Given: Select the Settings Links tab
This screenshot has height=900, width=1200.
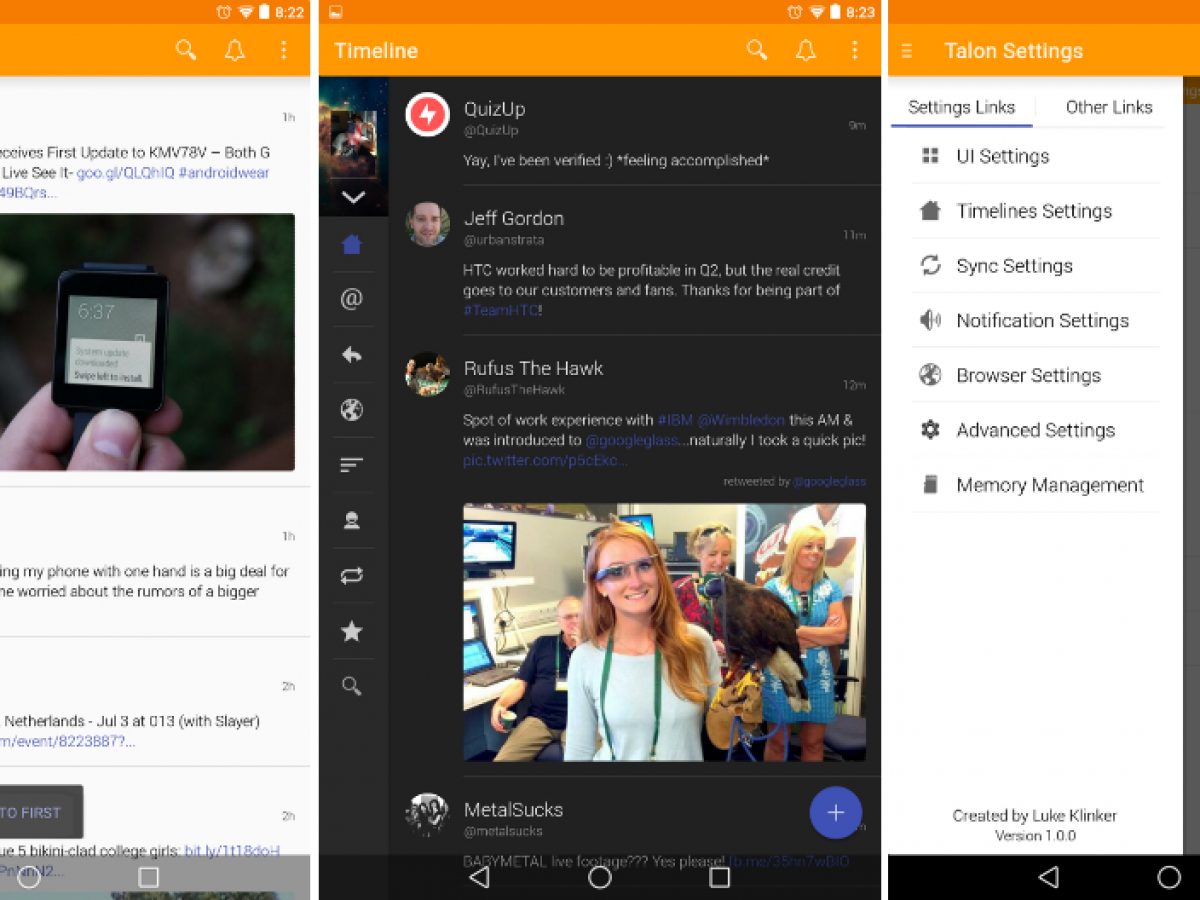Looking at the screenshot, I should (961, 107).
